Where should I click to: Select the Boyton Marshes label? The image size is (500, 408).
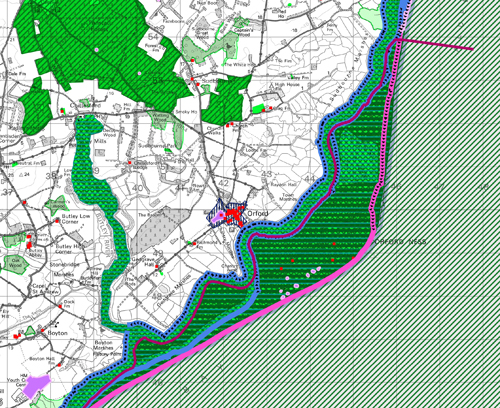(103, 345)
